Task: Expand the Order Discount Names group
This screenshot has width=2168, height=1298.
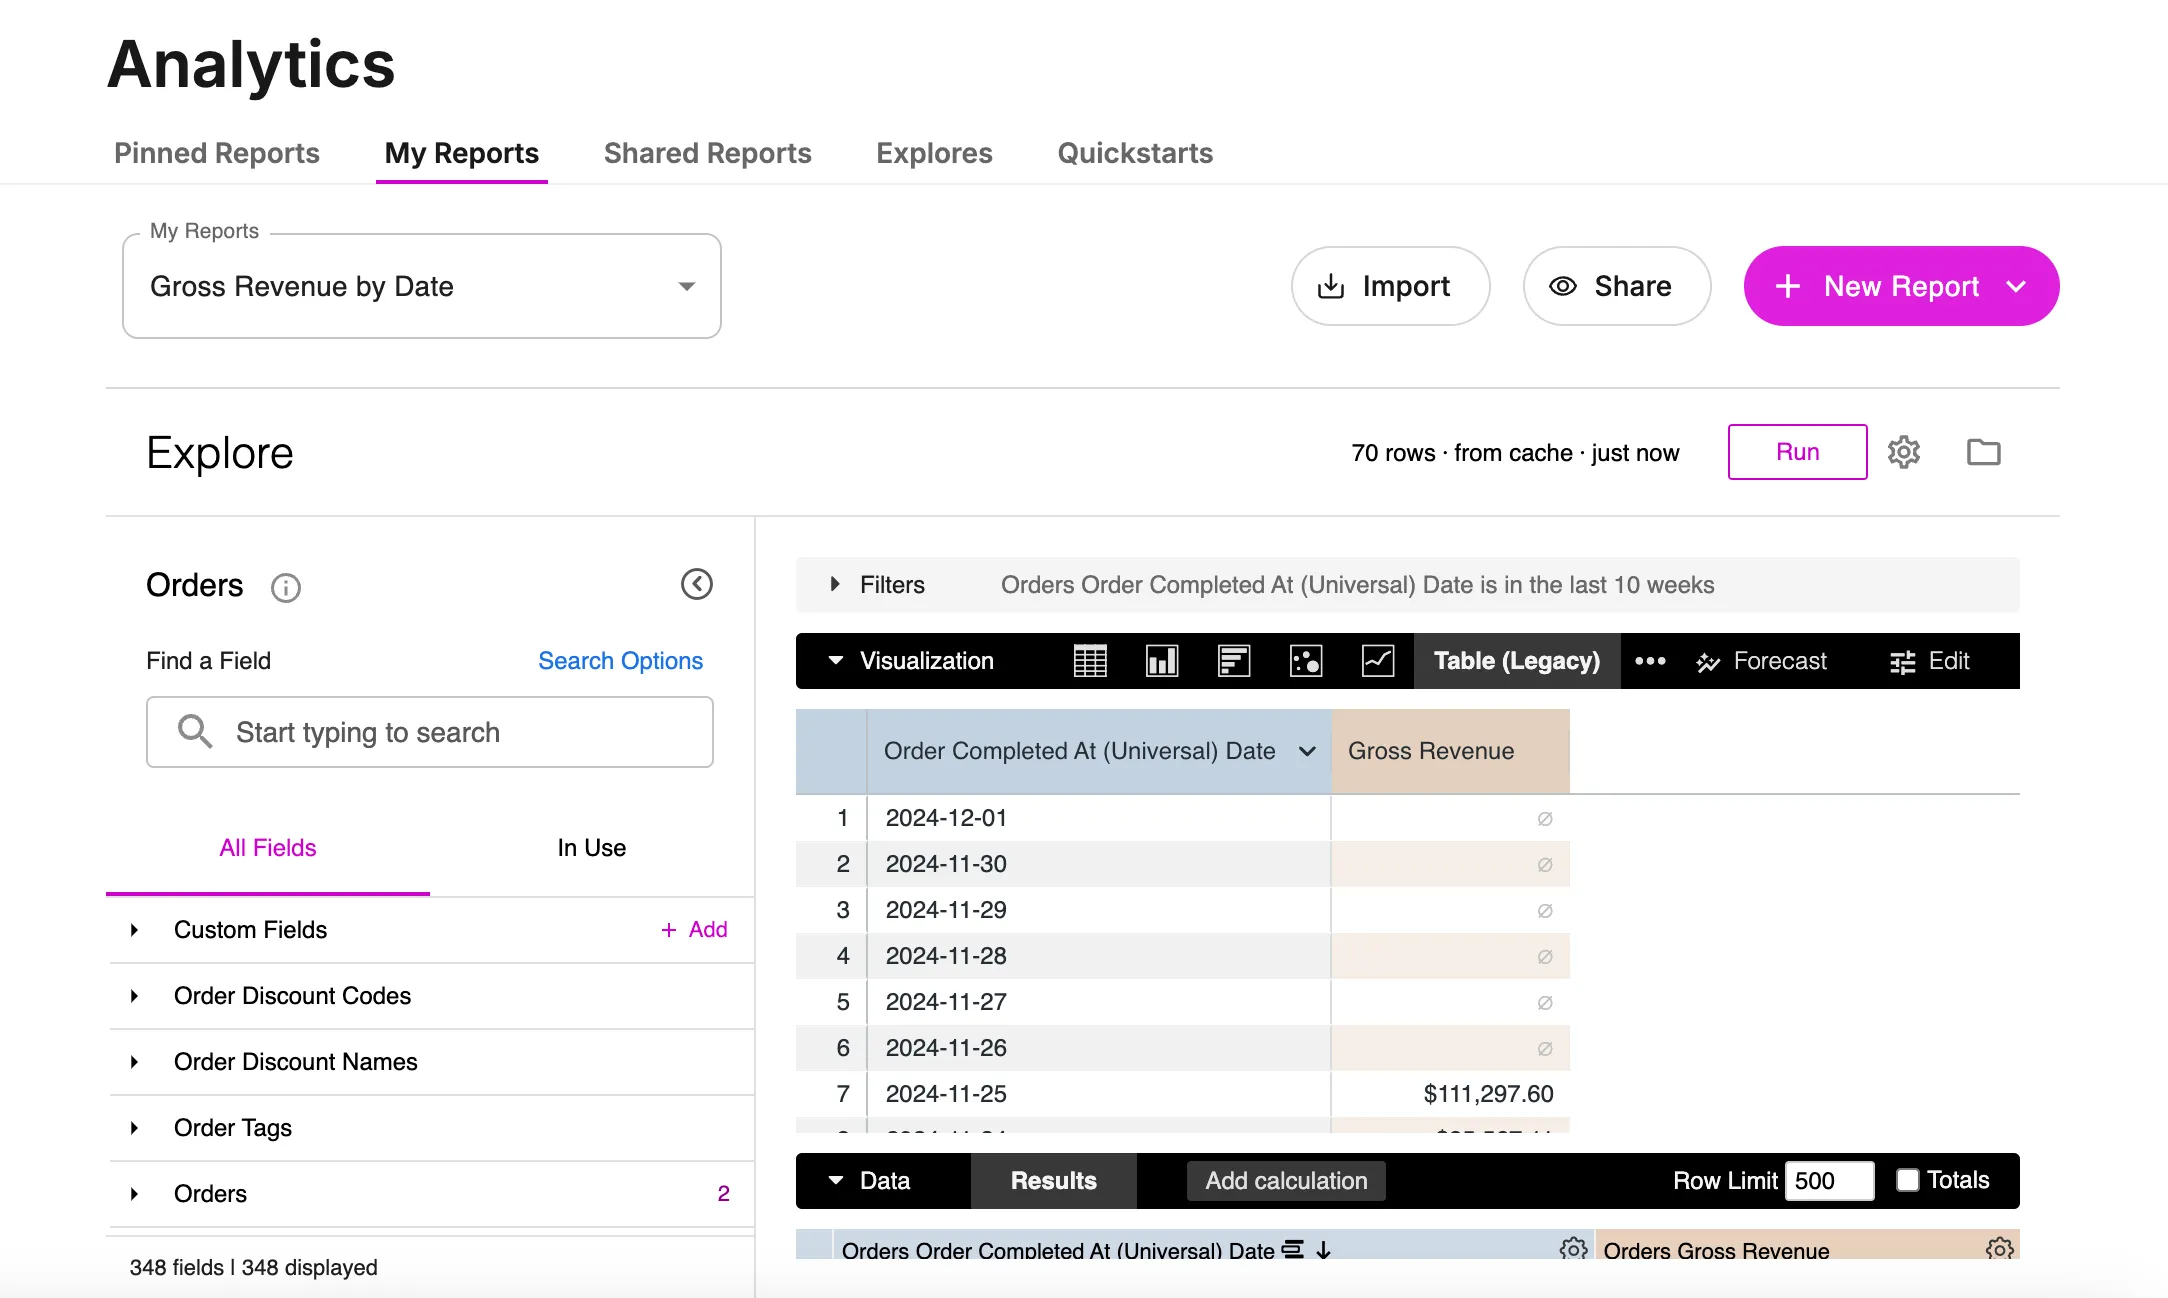Action: coord(134,1062)
